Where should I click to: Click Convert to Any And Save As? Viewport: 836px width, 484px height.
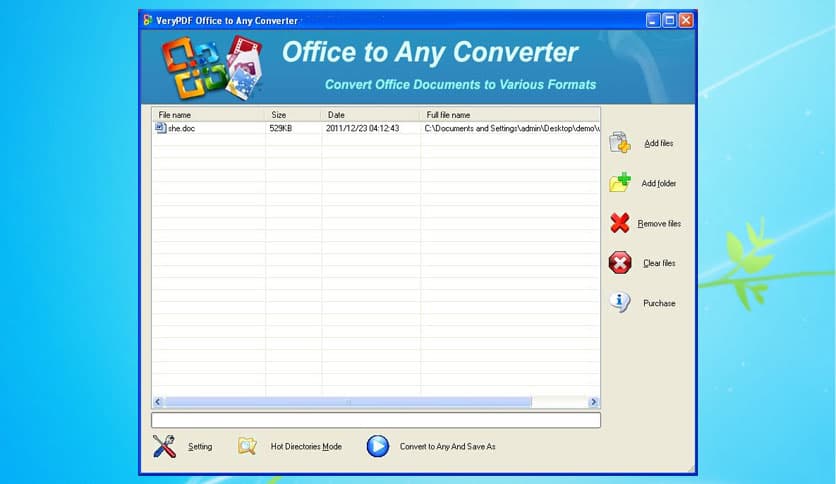click(447, 447)
